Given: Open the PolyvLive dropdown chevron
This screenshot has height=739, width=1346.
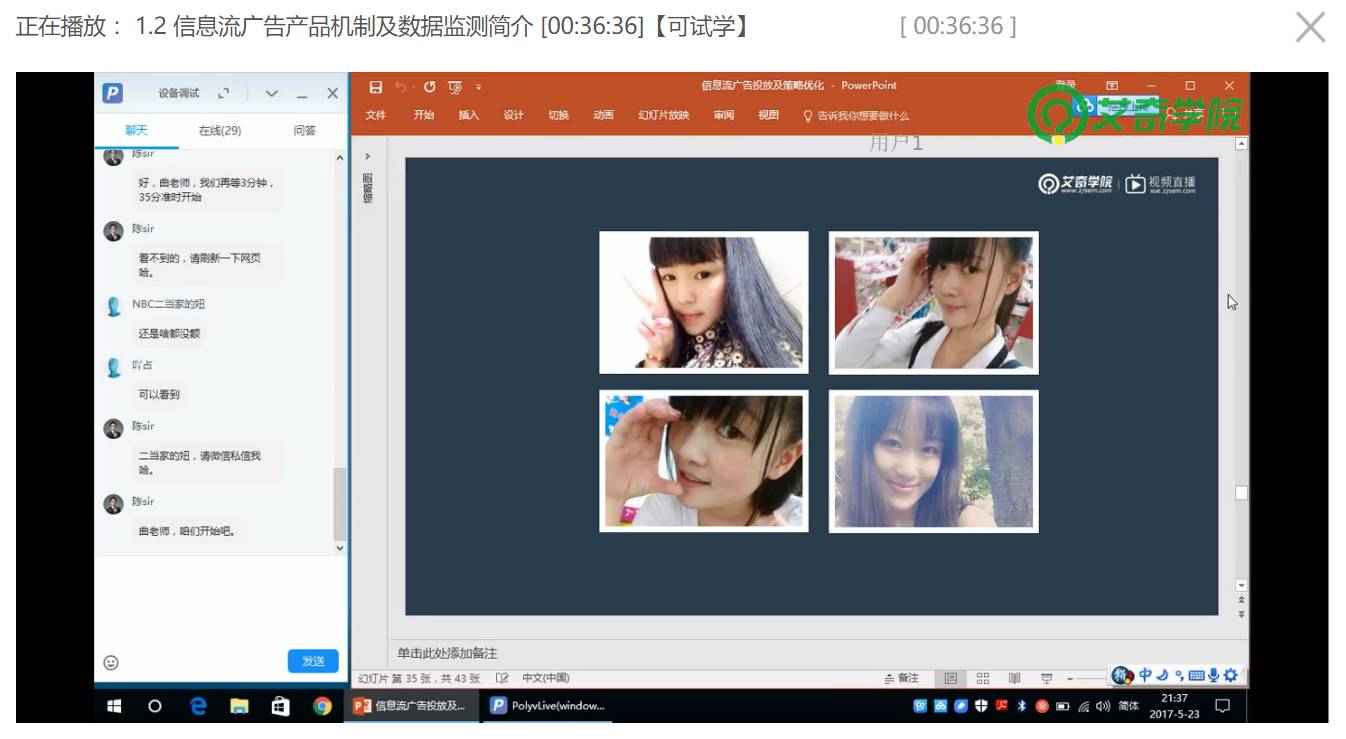Looking at the screenshot, I should [271, 93].
